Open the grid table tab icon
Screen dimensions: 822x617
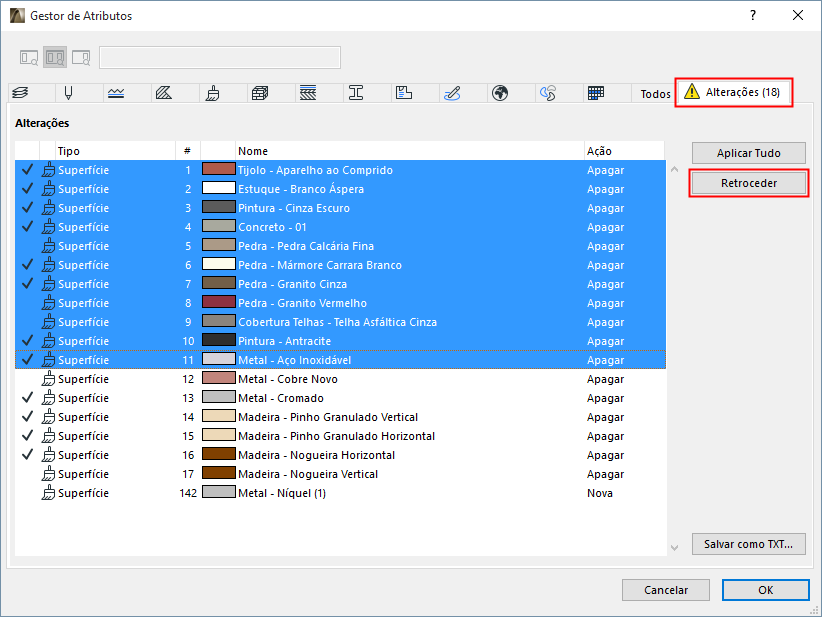tap(596, 93)
